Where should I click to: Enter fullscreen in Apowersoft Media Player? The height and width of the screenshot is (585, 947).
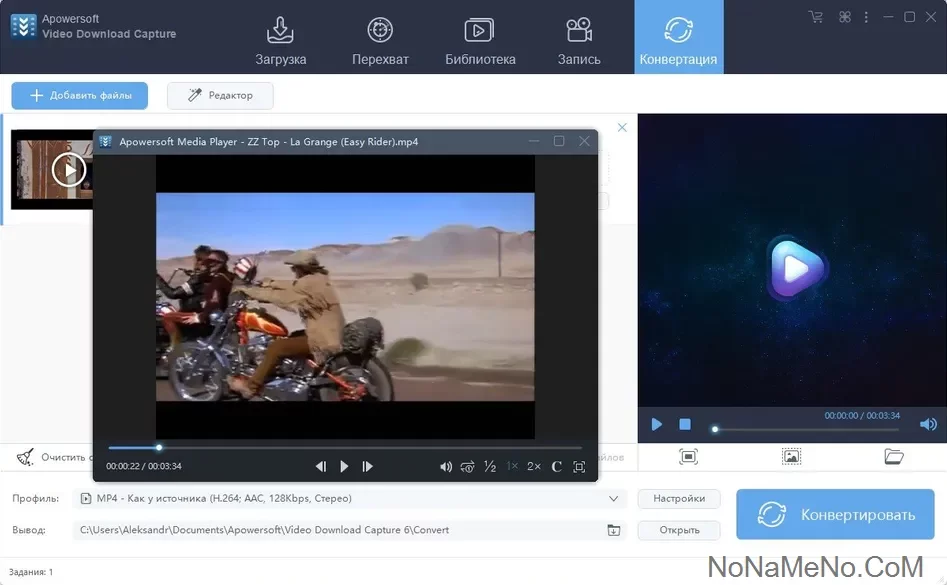coord(579,466)
